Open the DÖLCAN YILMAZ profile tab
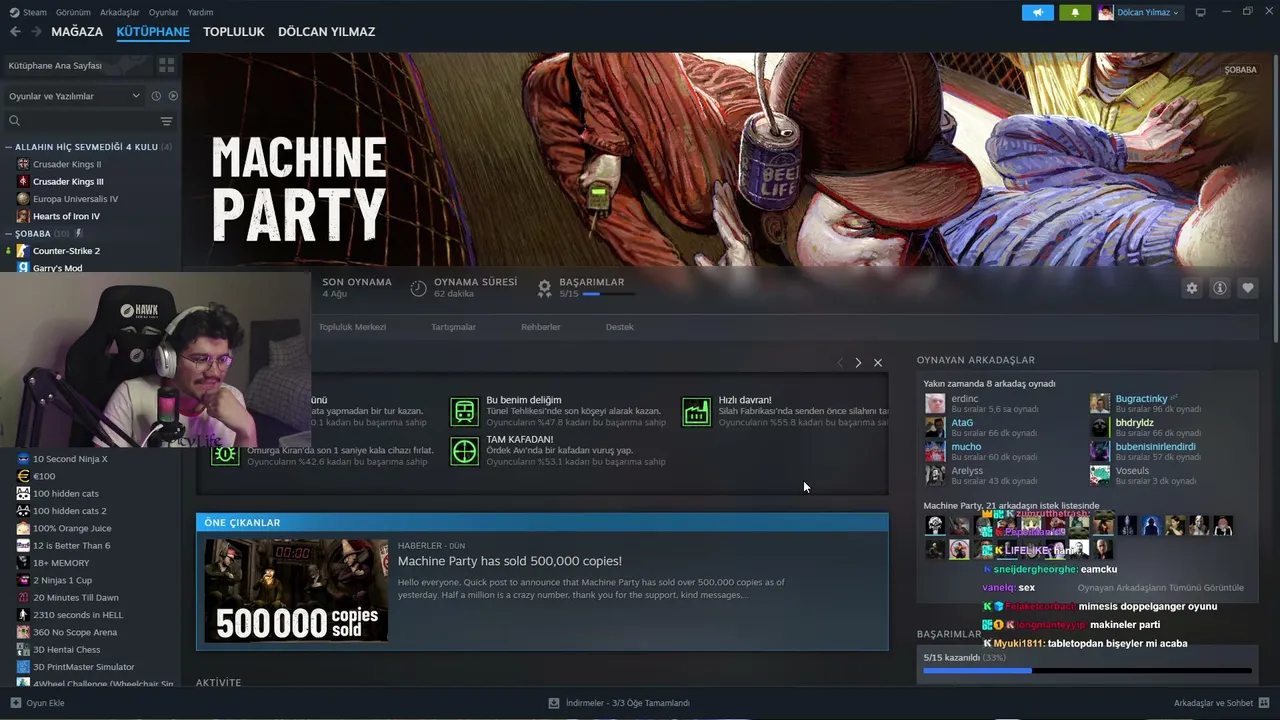 327,32
